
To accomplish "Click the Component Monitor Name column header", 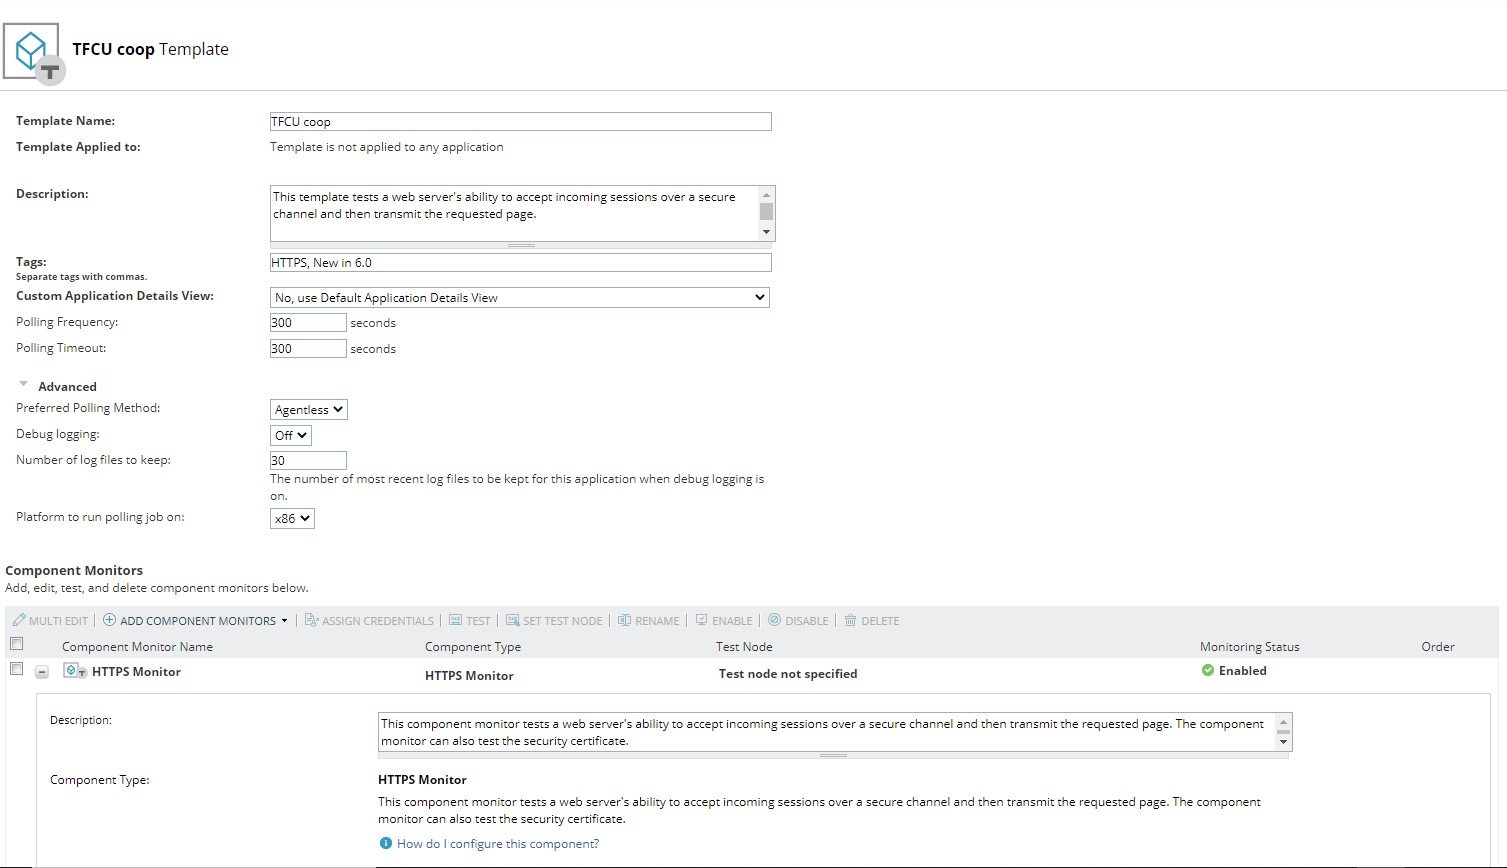I will 137,646.
